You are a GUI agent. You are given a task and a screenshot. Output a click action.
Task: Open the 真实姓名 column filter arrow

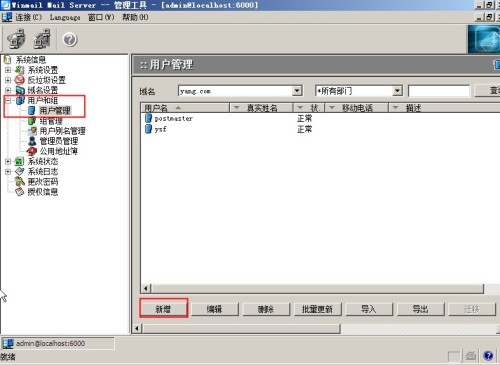[x=236, y=108]
